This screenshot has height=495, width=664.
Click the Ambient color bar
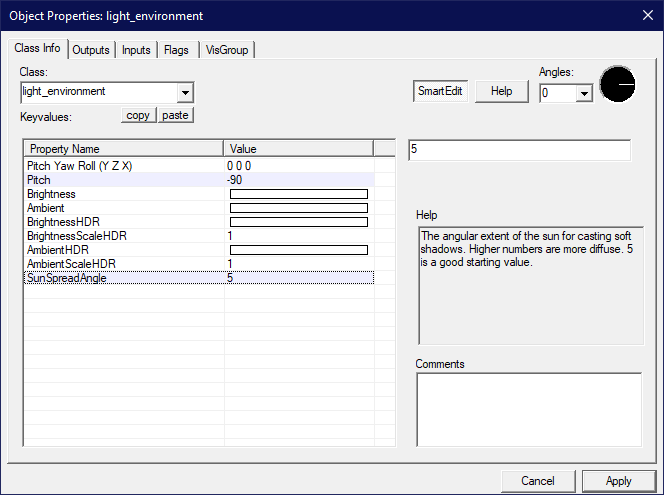click(x=299, y=208)
